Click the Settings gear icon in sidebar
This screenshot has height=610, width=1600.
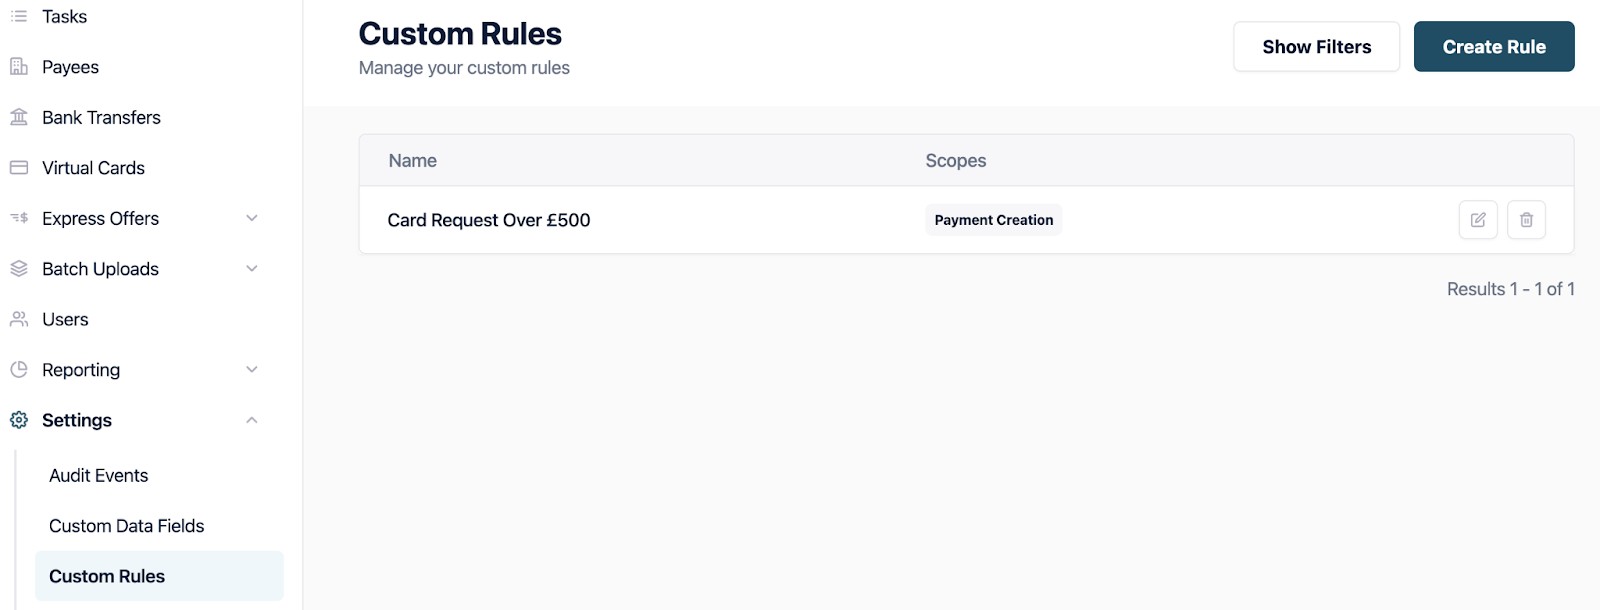pyautogui.click(x=19, y=420)
